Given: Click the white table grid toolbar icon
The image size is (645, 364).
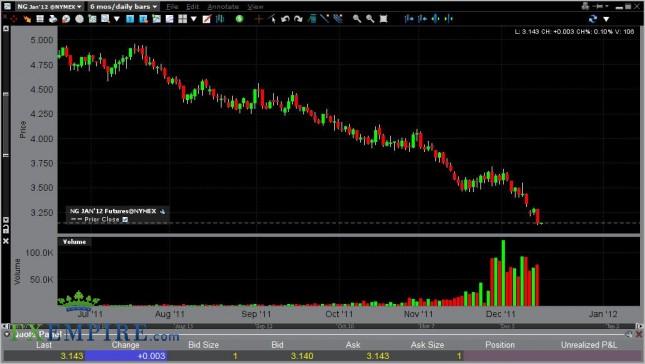Looking at the screenshot, I should point(40,19).
